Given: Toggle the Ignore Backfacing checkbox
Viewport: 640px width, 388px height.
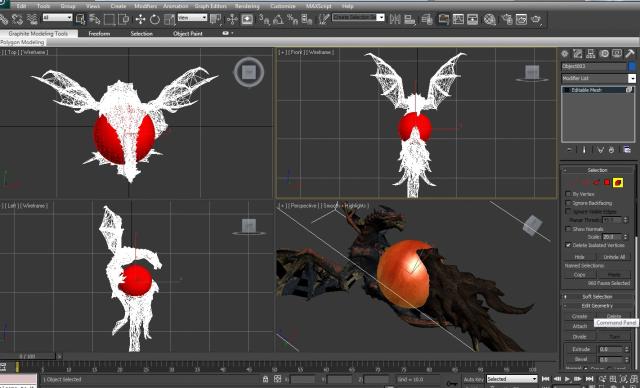Looking at the screenshot, I should [x=568, y=203].
